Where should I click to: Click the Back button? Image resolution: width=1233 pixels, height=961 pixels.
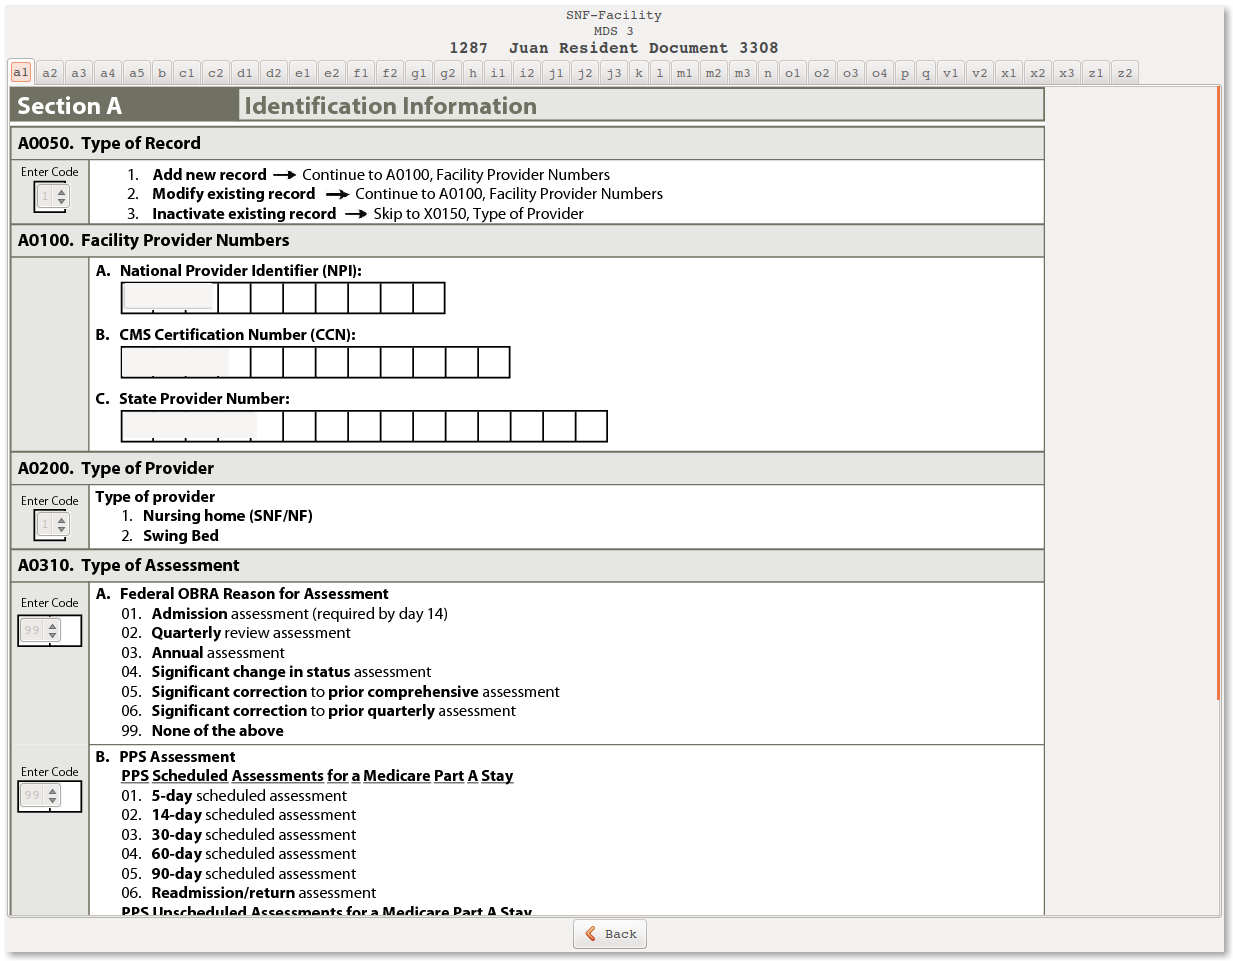click(610, 934)
